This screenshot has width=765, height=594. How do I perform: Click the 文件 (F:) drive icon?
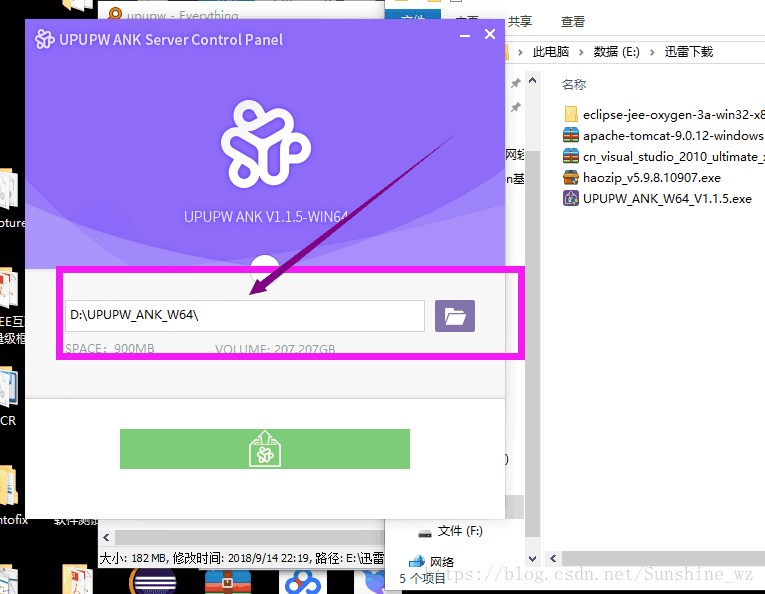pos(425,533)
